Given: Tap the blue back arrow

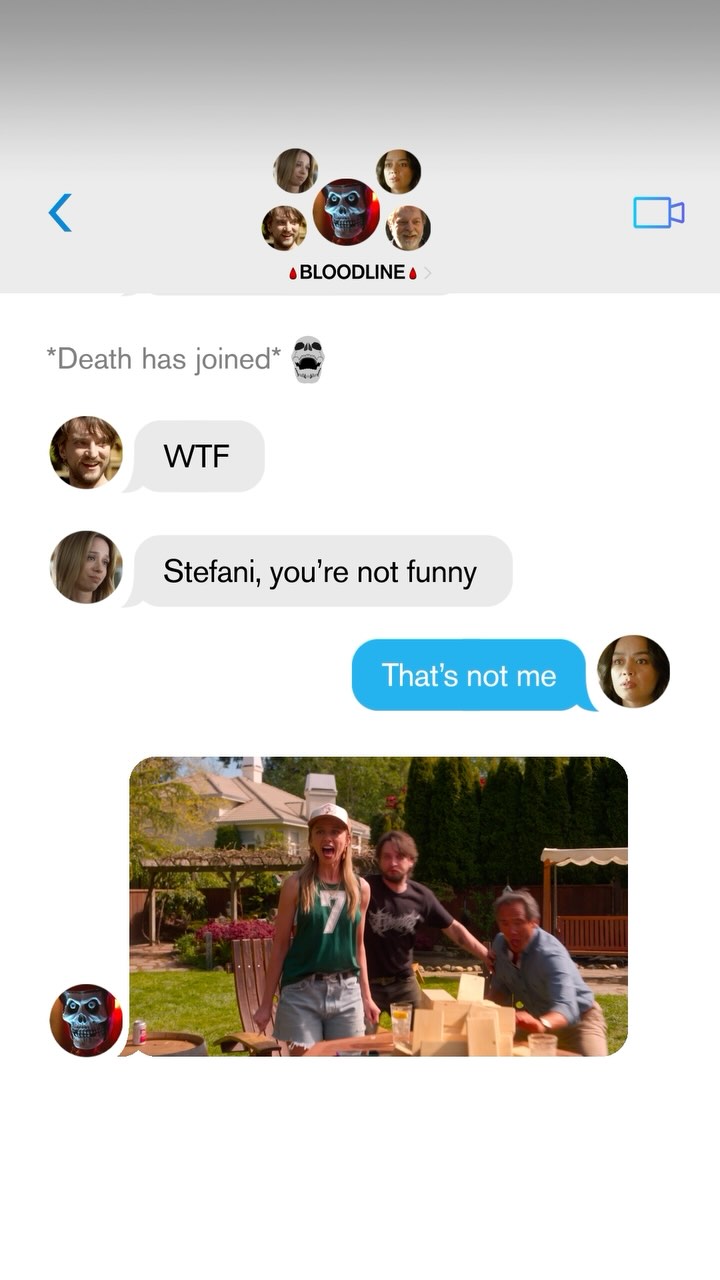Looking at the screenshot, I should pos(60,212).
